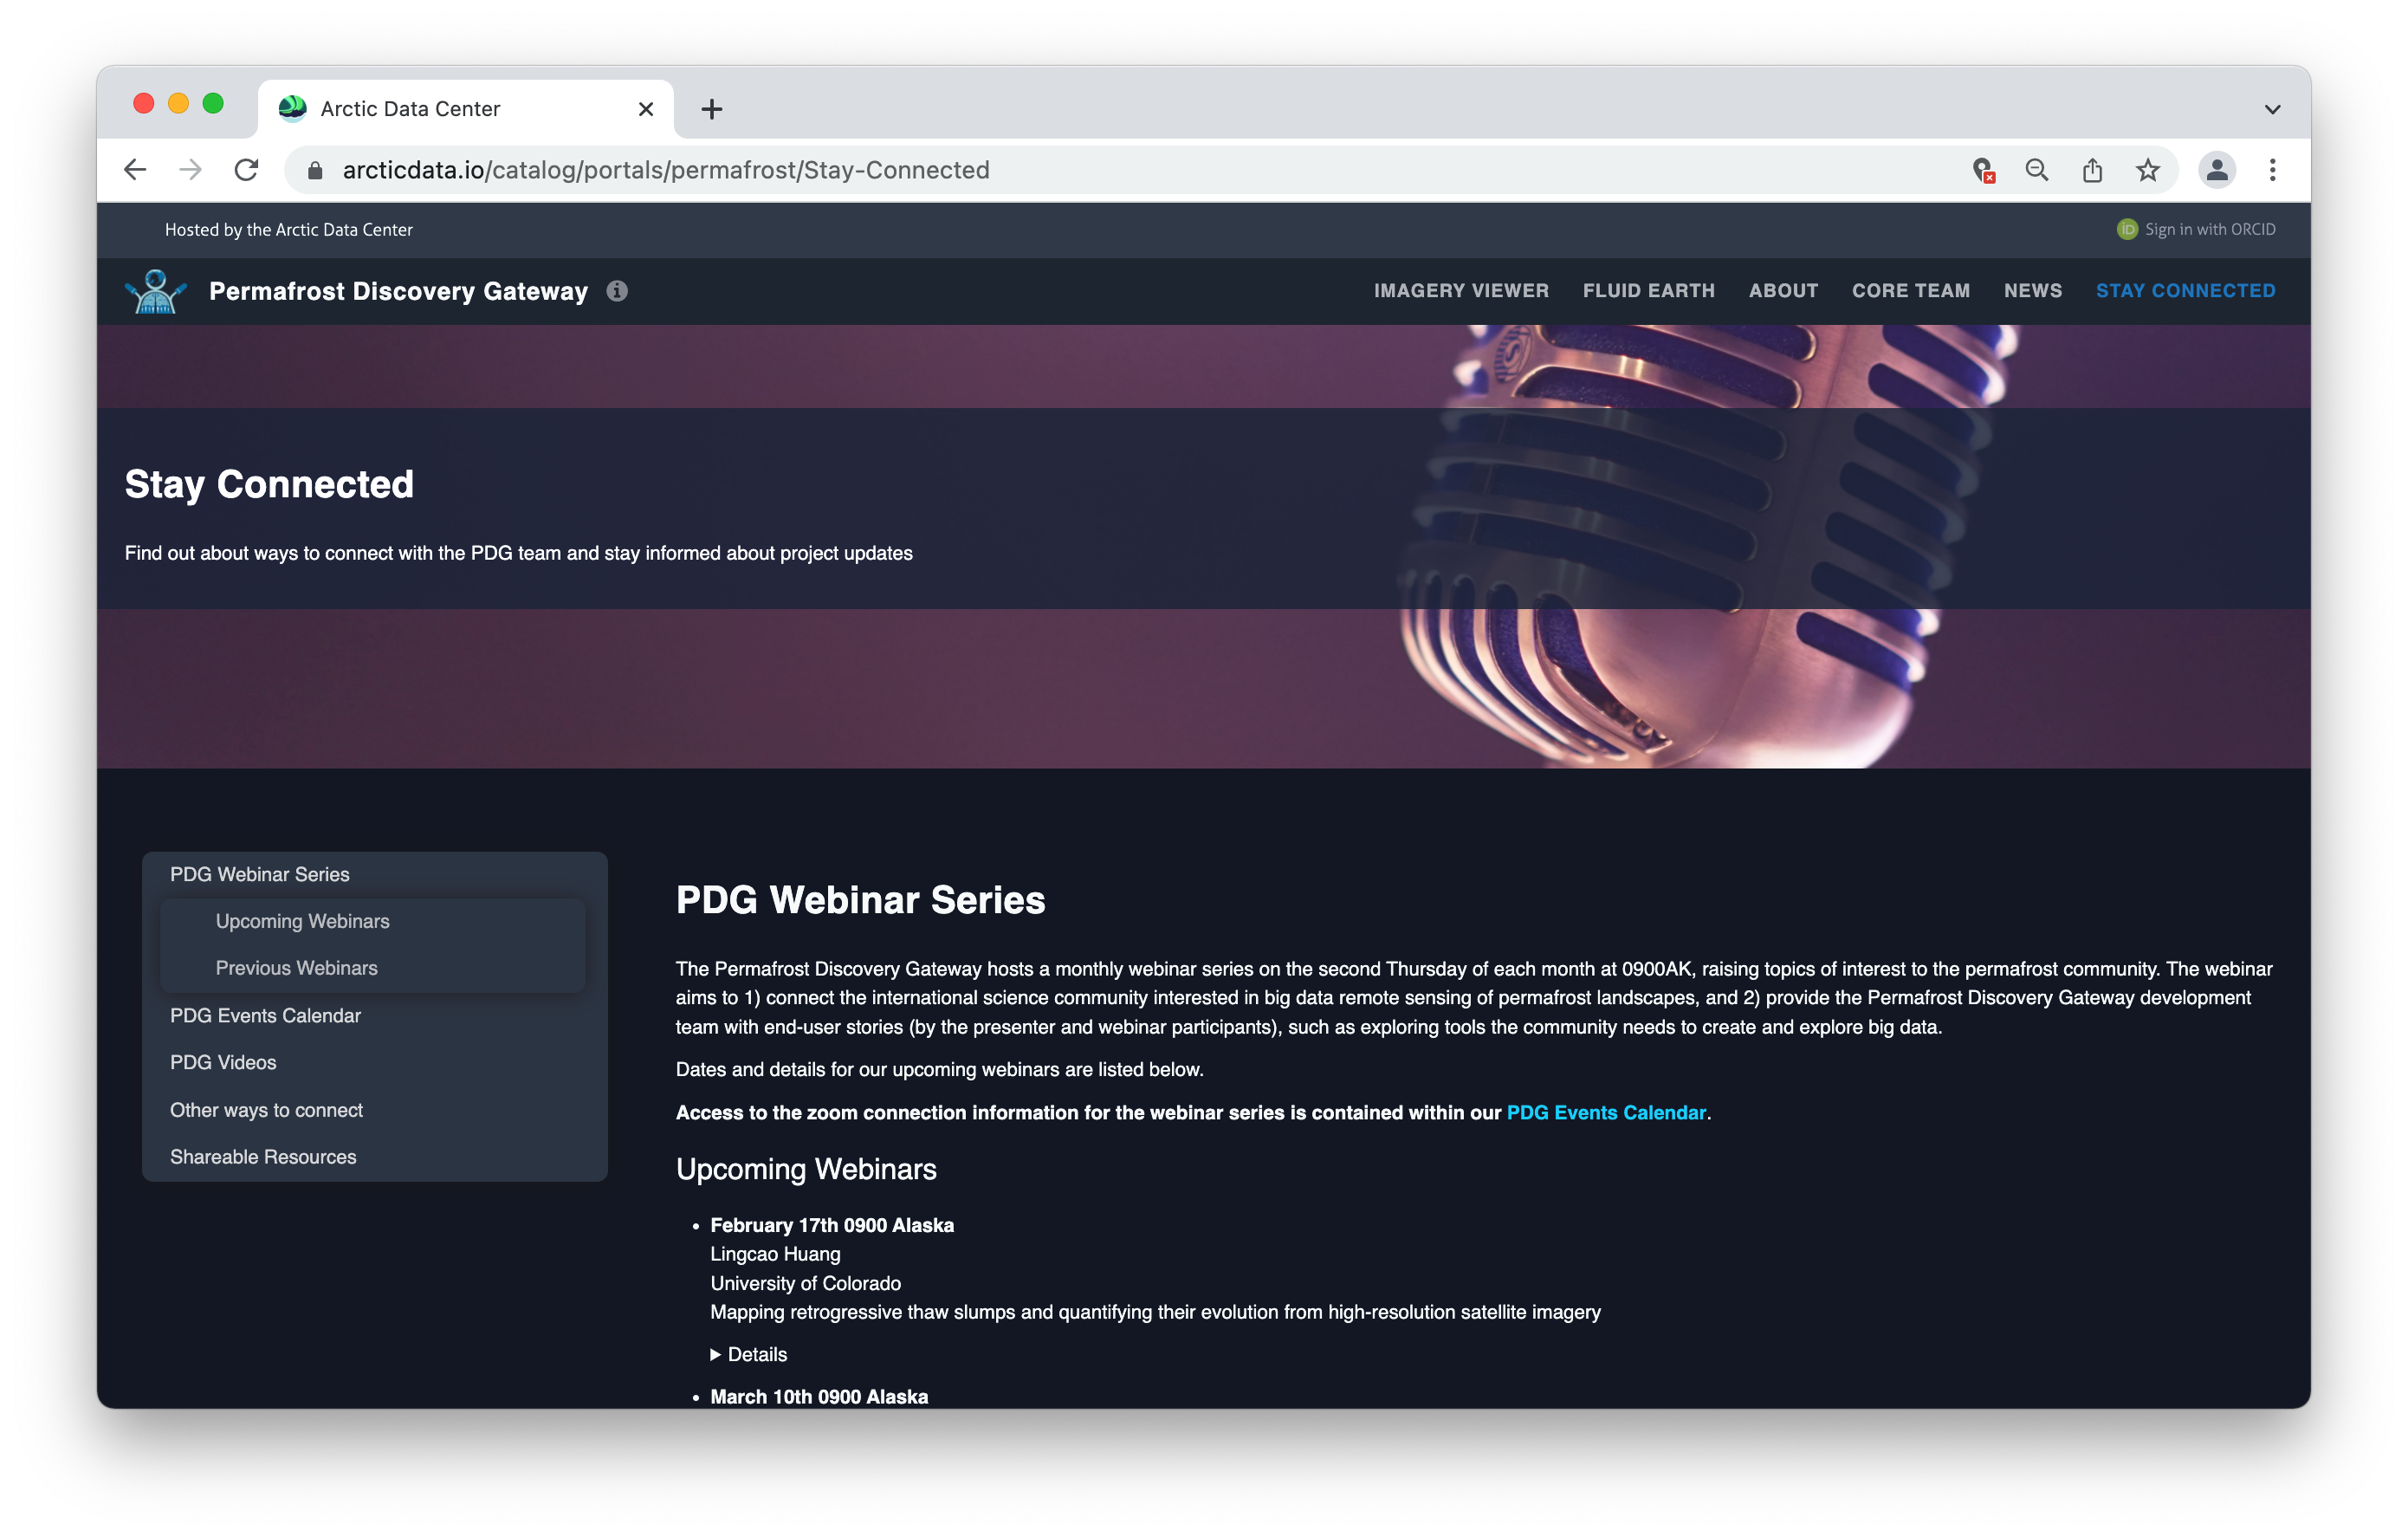
Task: Jump to Previous Webinars in sidebar
Action: pos(296,968)
